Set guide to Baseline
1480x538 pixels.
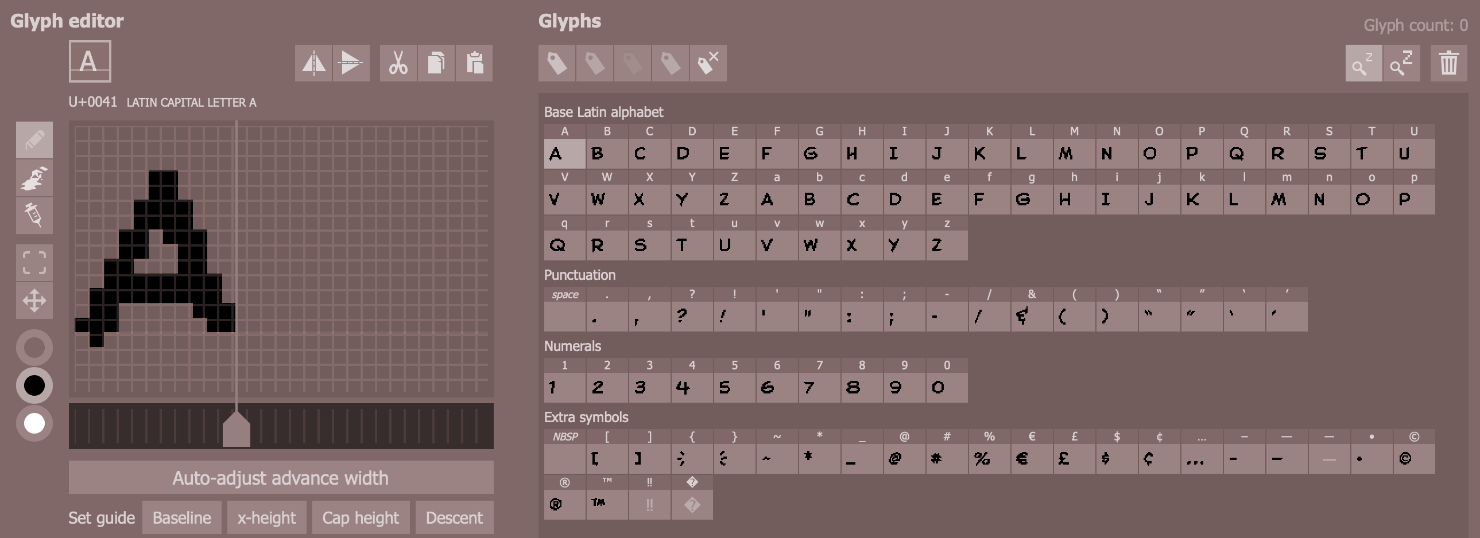182,517
